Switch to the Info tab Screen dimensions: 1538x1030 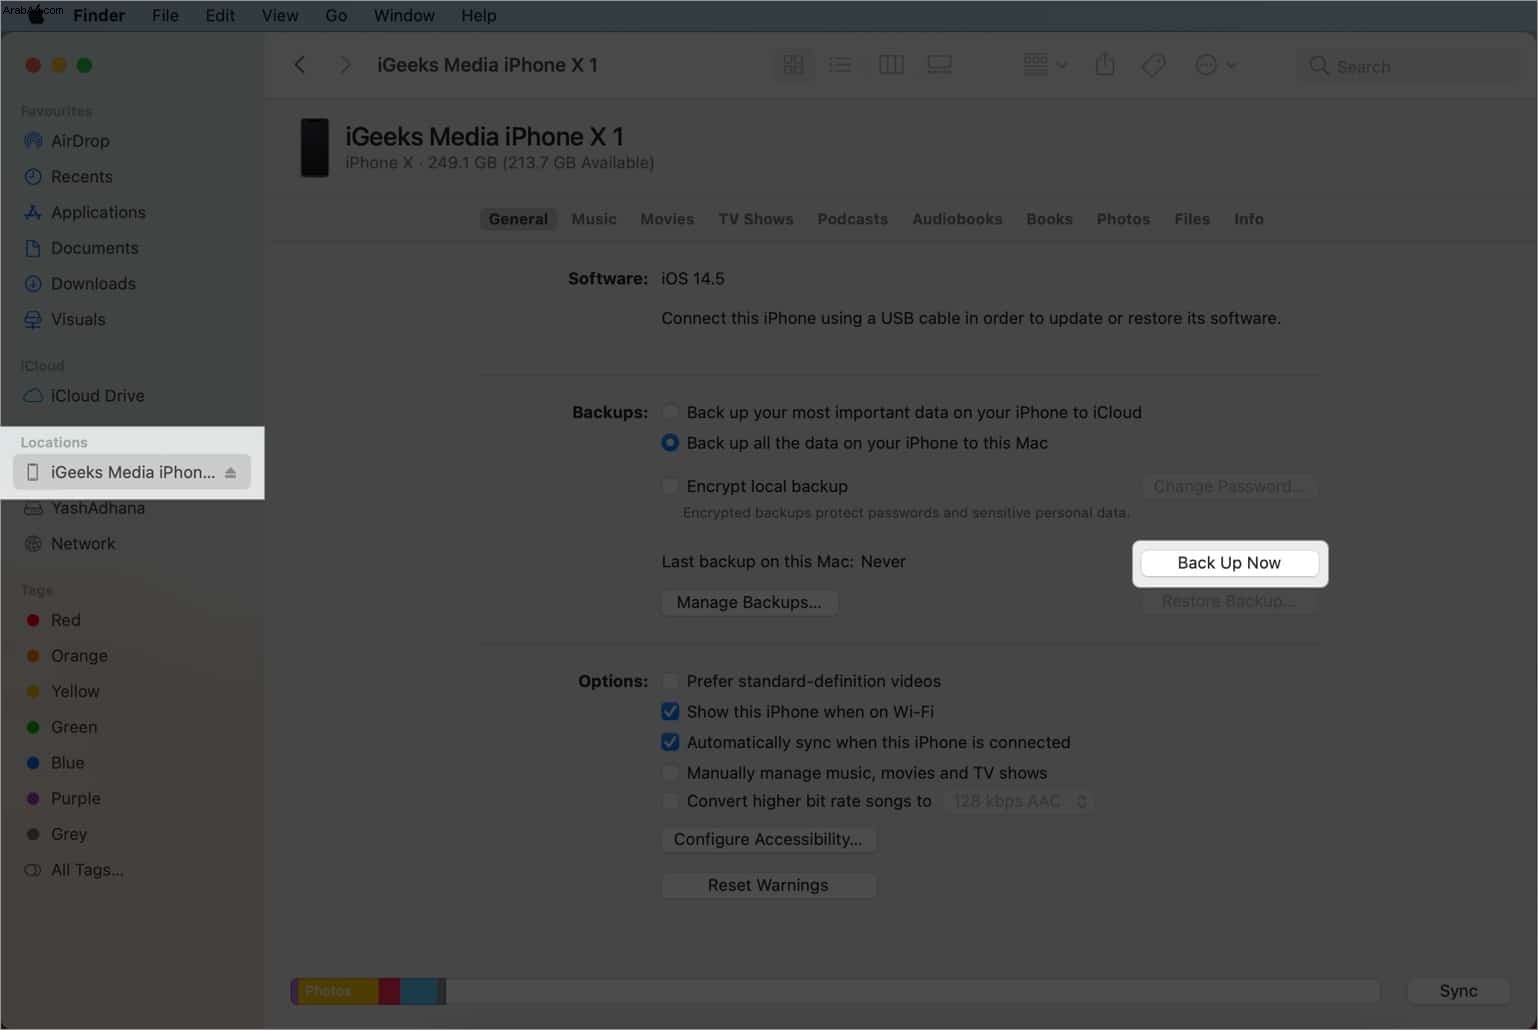(1249, 219)
